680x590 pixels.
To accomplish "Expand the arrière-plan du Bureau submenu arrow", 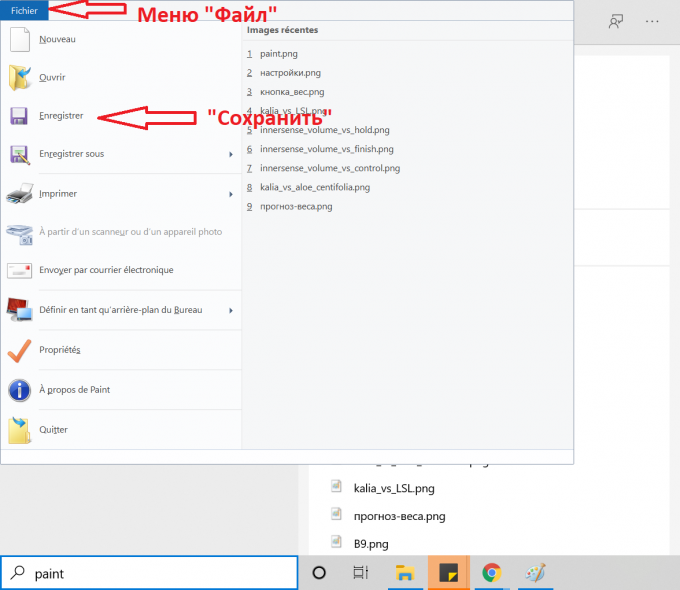I will [230, 310].
